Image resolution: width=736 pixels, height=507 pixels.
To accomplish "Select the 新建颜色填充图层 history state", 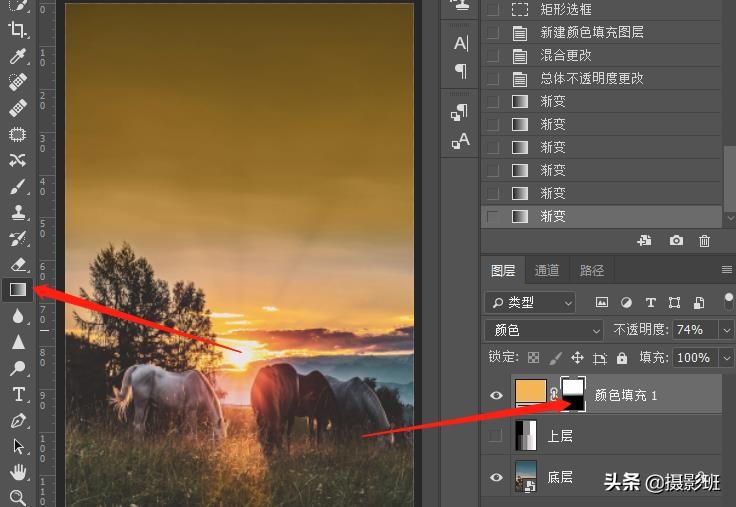I will (602, 32).
